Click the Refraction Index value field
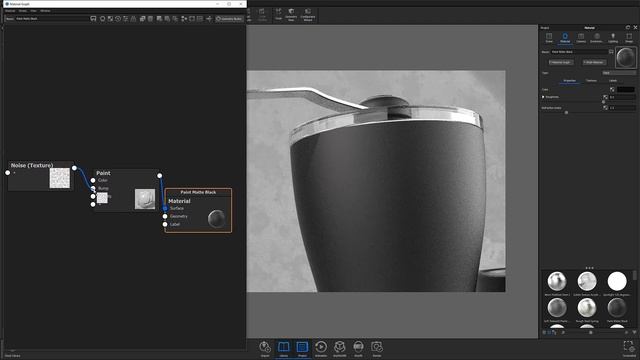Image resolution: width=640 pixels, height=360 pixels. pyautogui.click(x=622, y=108)
